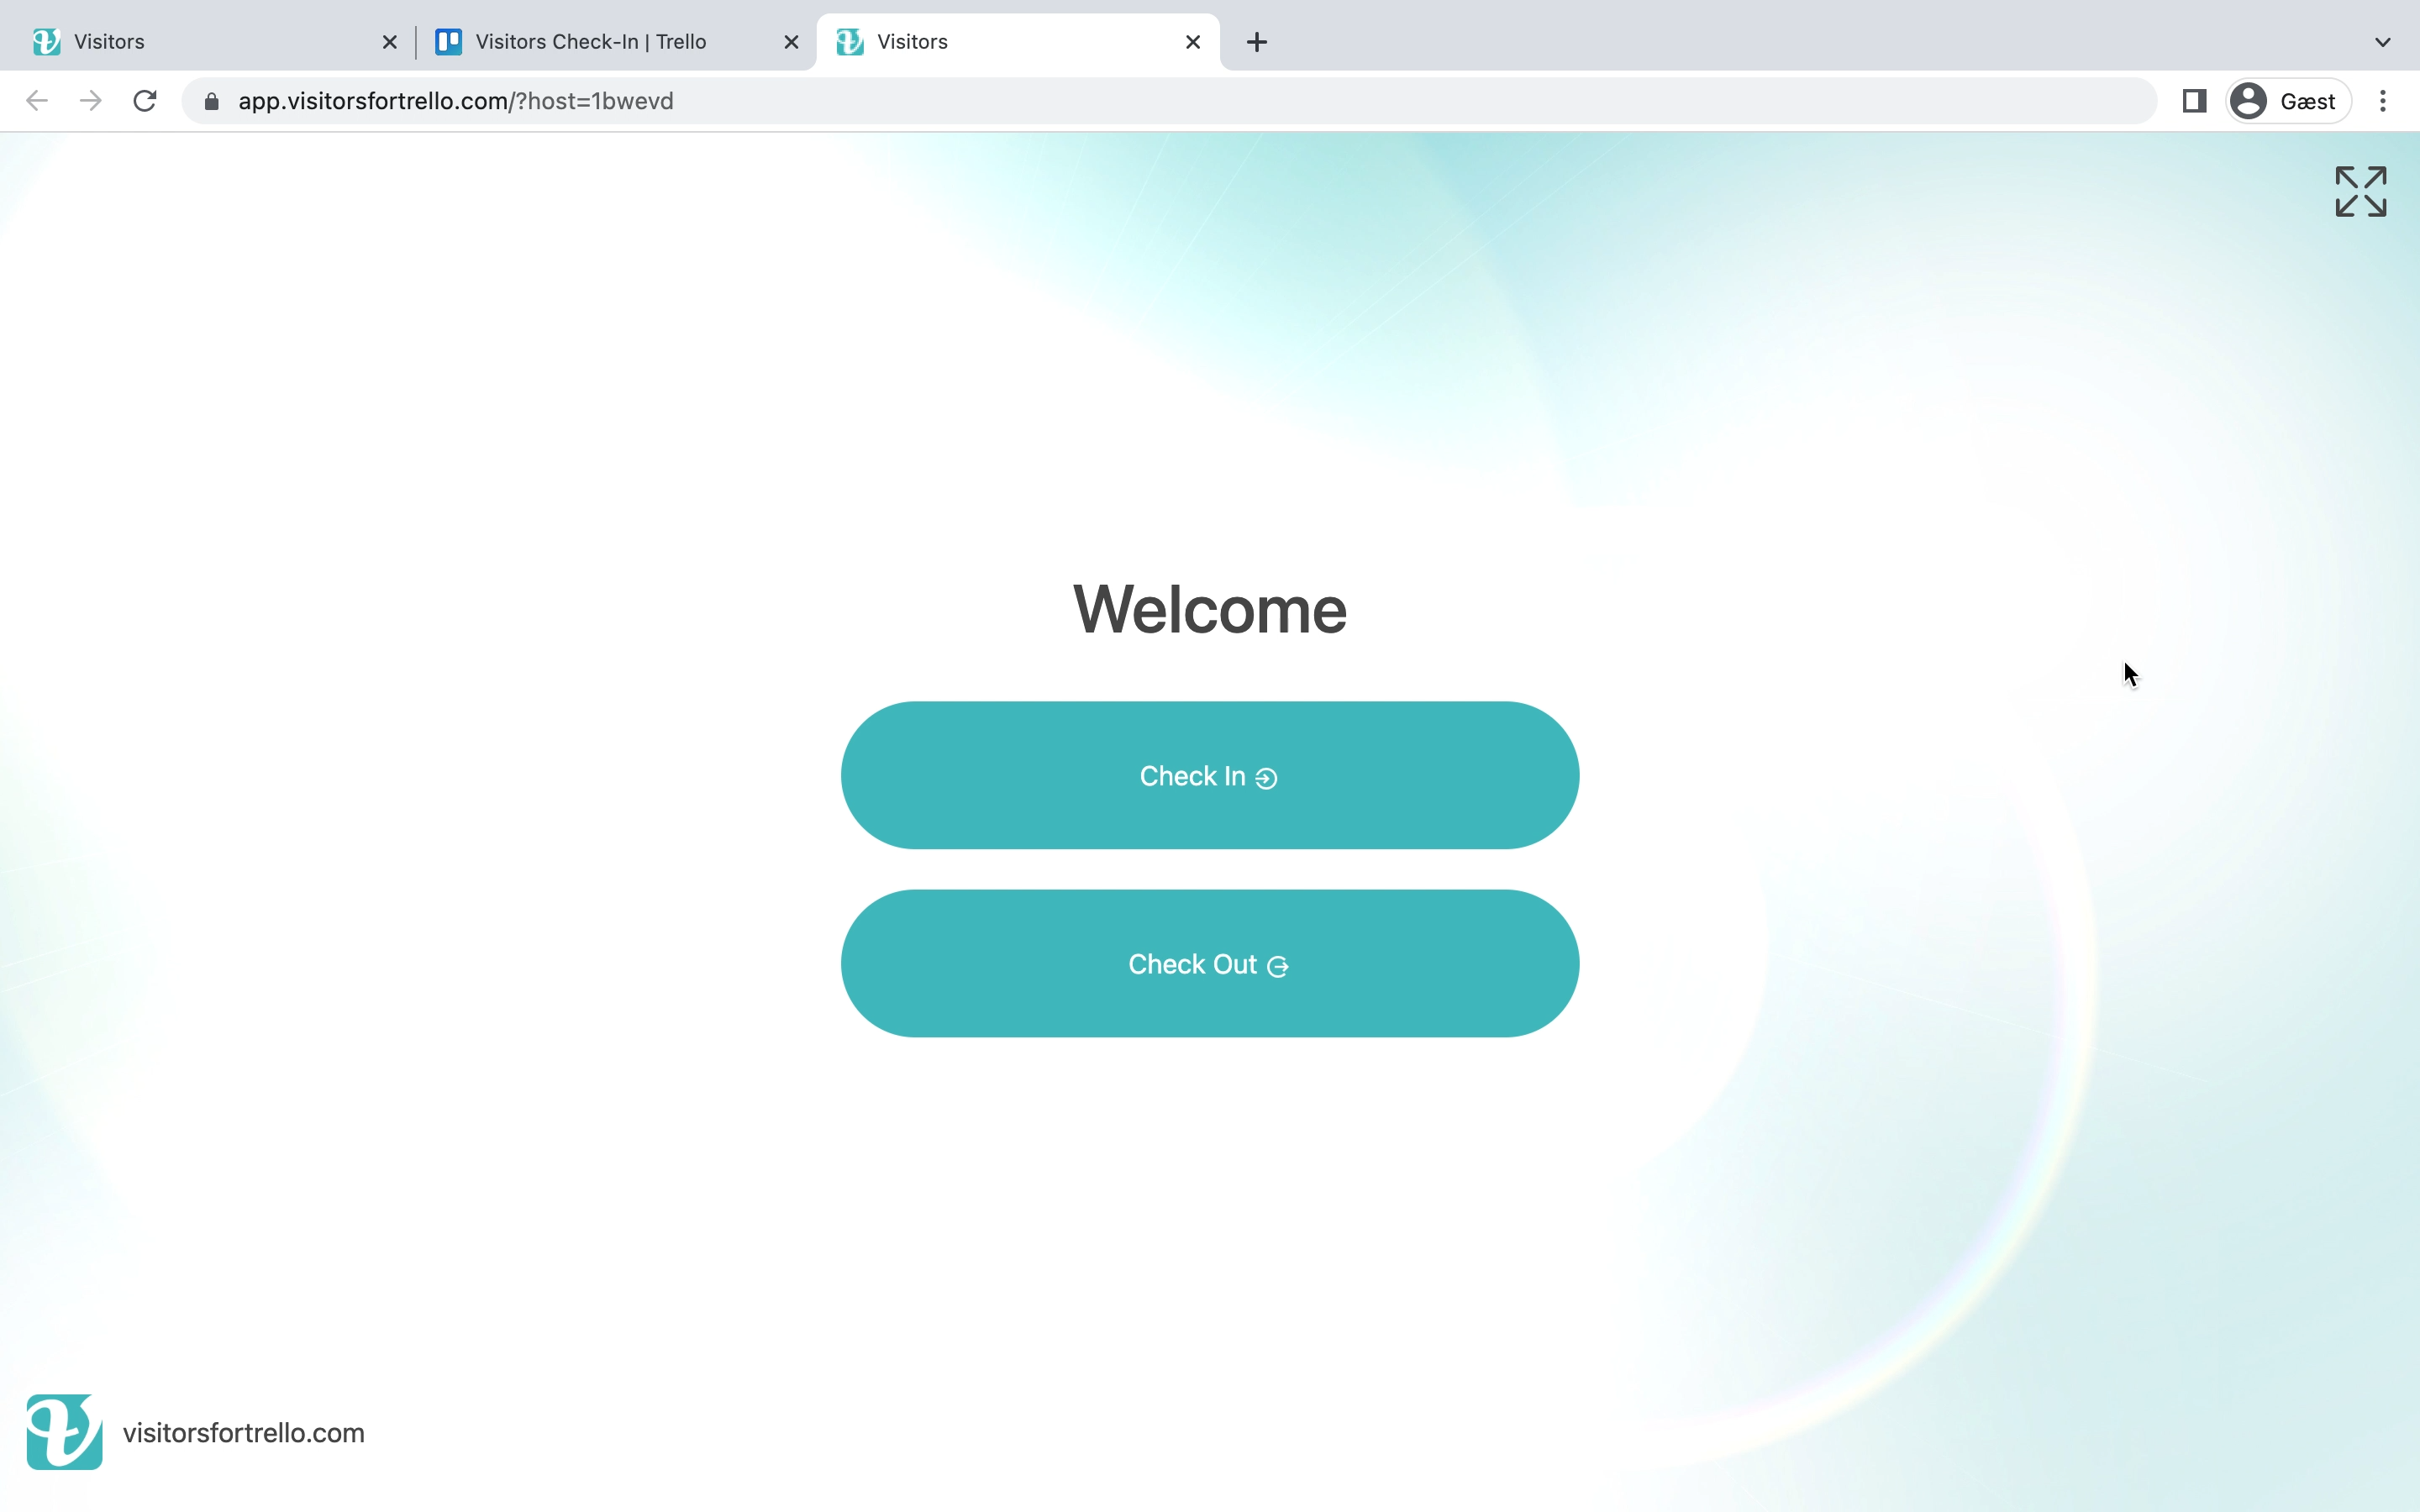Click the Visitors for Trello logo icon
Screen dimensions: 2420x1512
coord(64,1432)
